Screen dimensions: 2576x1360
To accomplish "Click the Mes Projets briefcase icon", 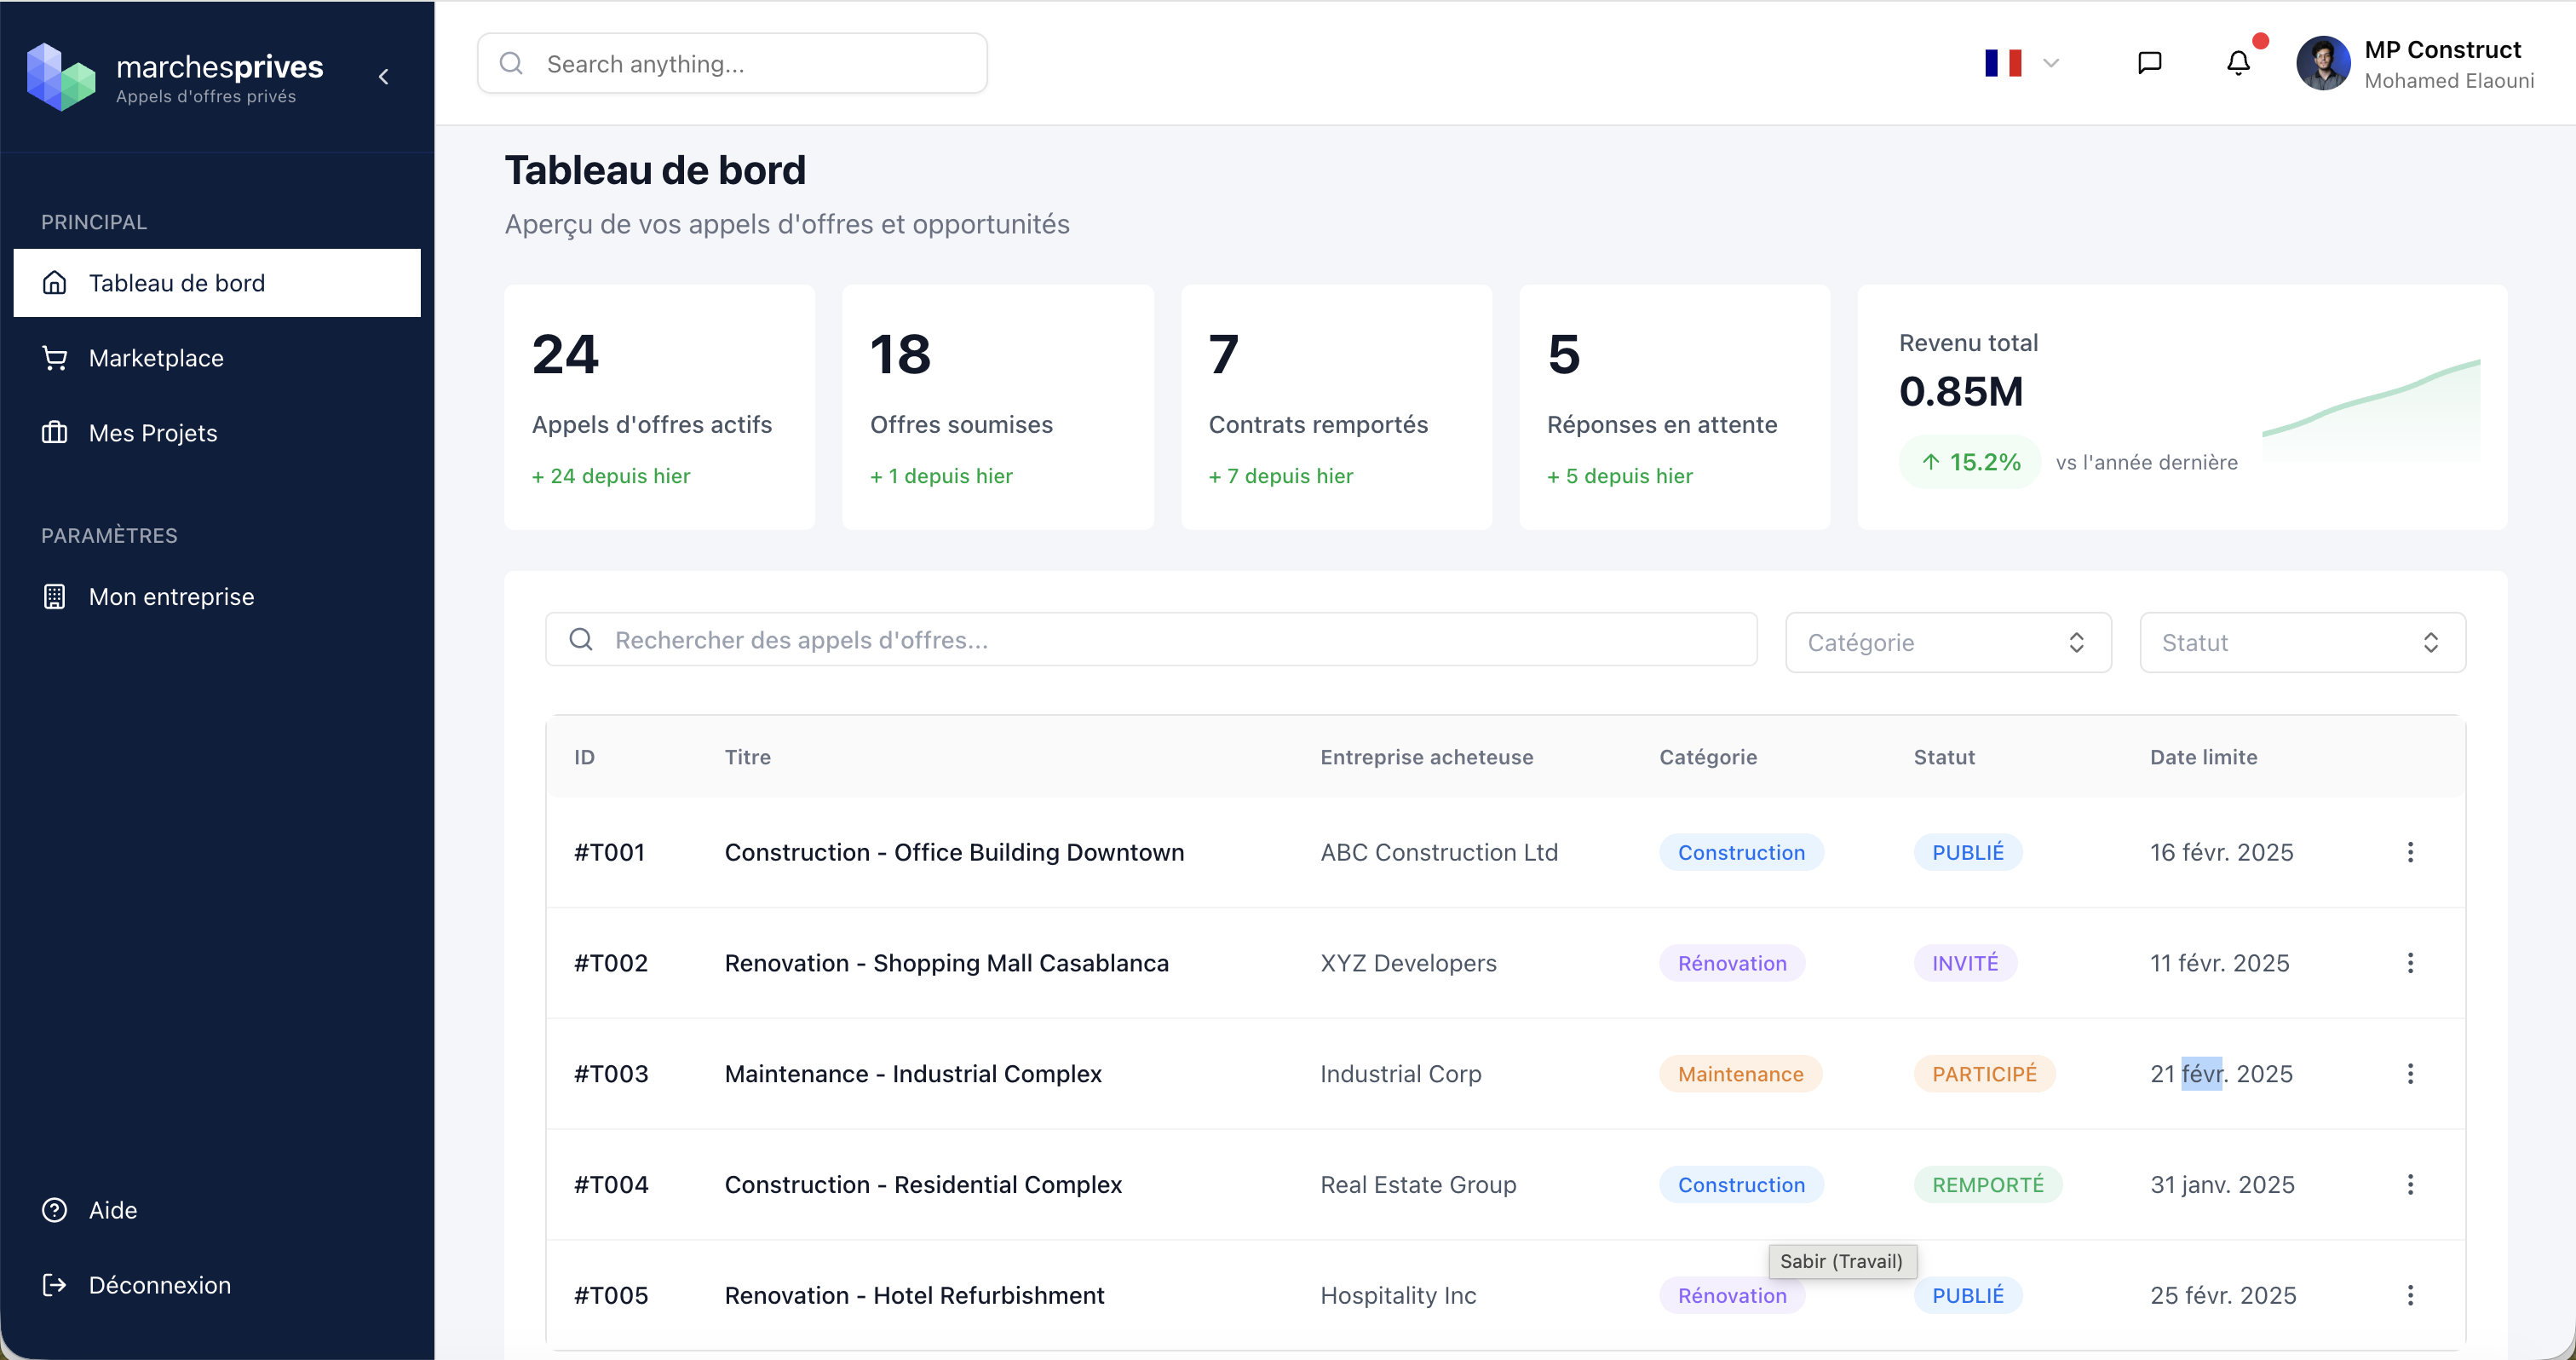I will tap(55, 433).
